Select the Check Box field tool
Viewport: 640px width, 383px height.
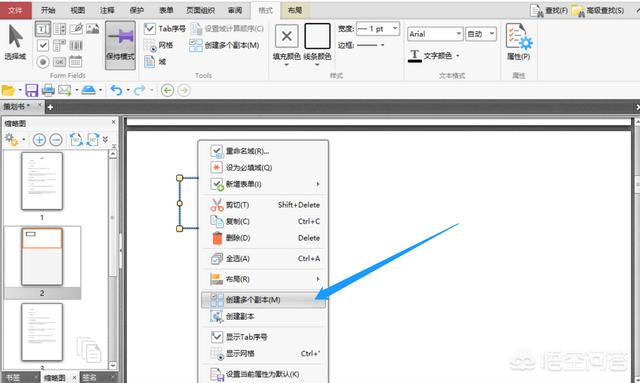coord(43,45)
